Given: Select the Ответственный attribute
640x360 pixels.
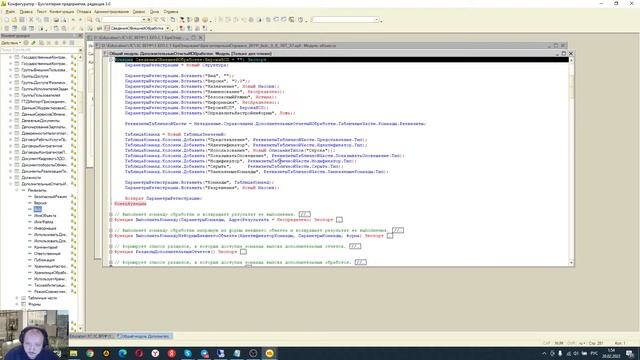Looking at the screenshot, I should tap(47, 253).
